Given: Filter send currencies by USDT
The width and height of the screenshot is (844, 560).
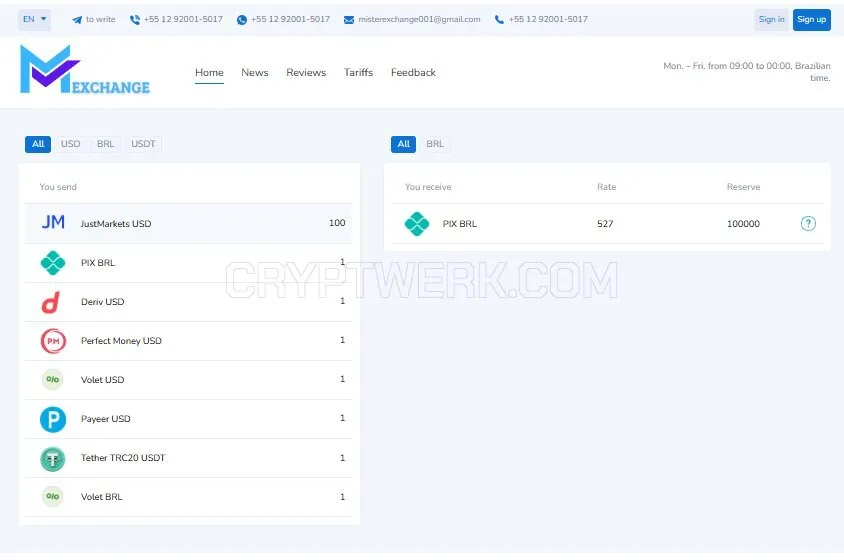Looking at the screenshot, I should (143, 144).
